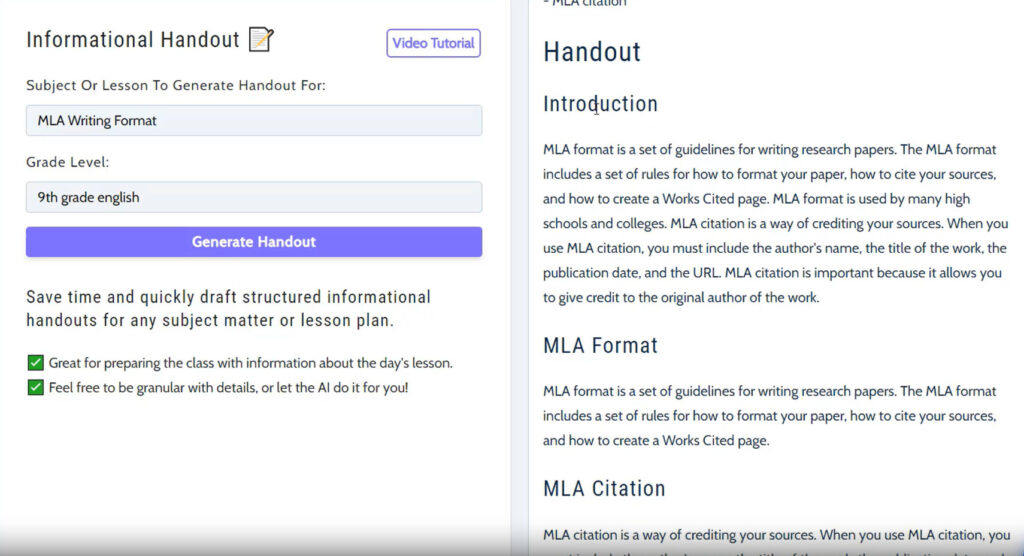1024x556 pixels.
Task: Click the 'Handout' main heading
Action: click(592, 52)
